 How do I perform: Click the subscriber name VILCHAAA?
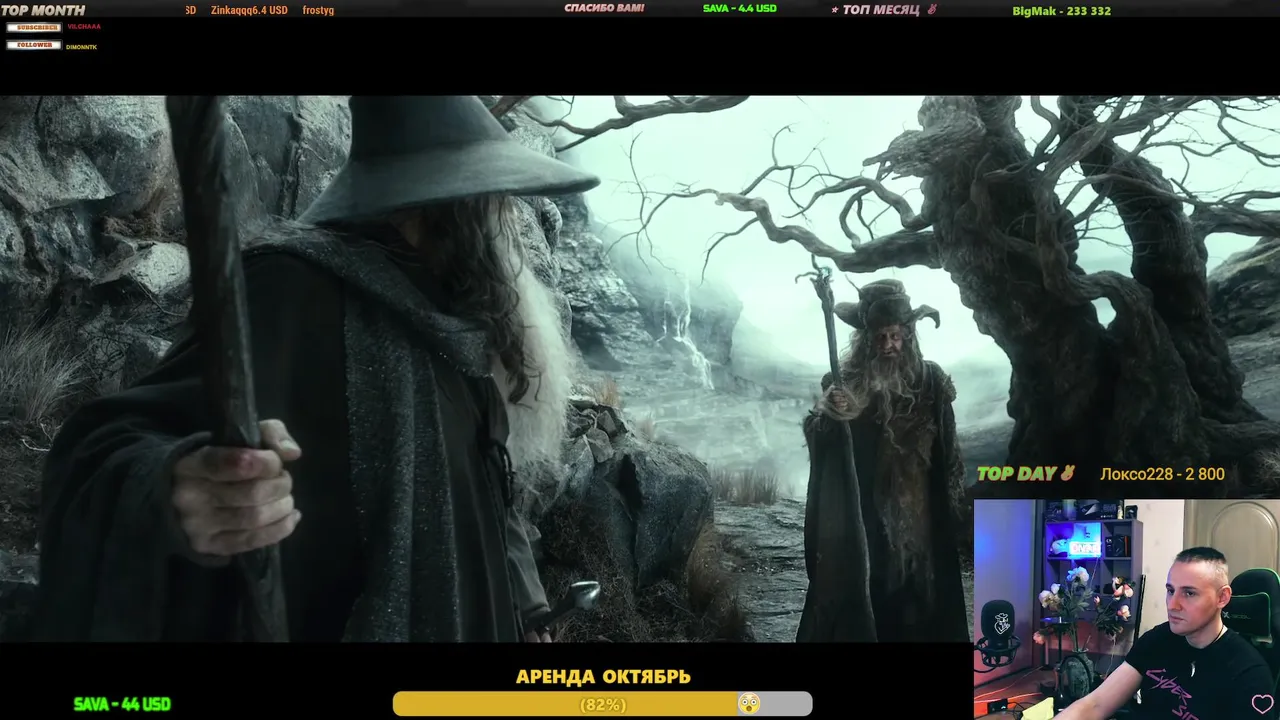[84, 27]
